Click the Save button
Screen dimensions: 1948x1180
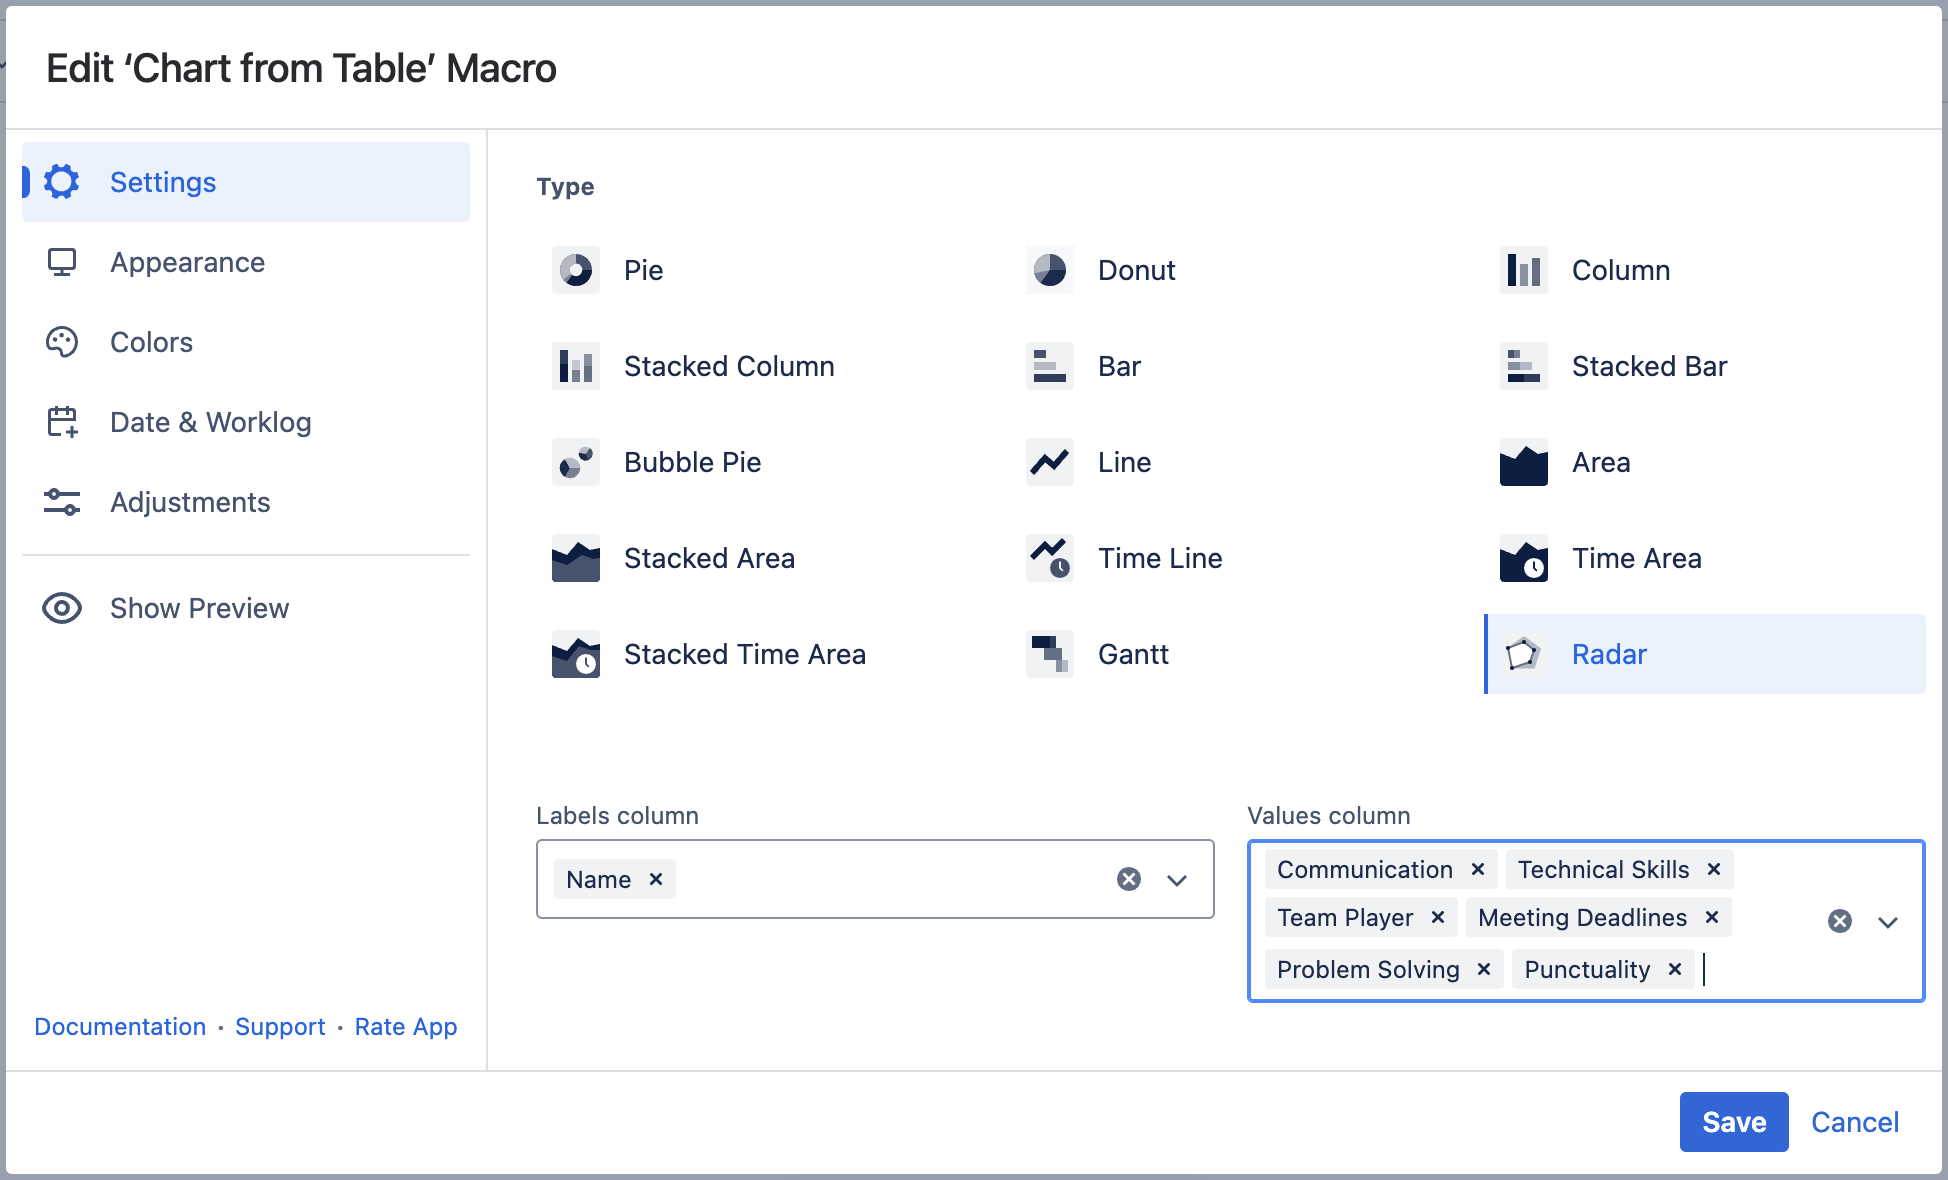(1733, 1122)
